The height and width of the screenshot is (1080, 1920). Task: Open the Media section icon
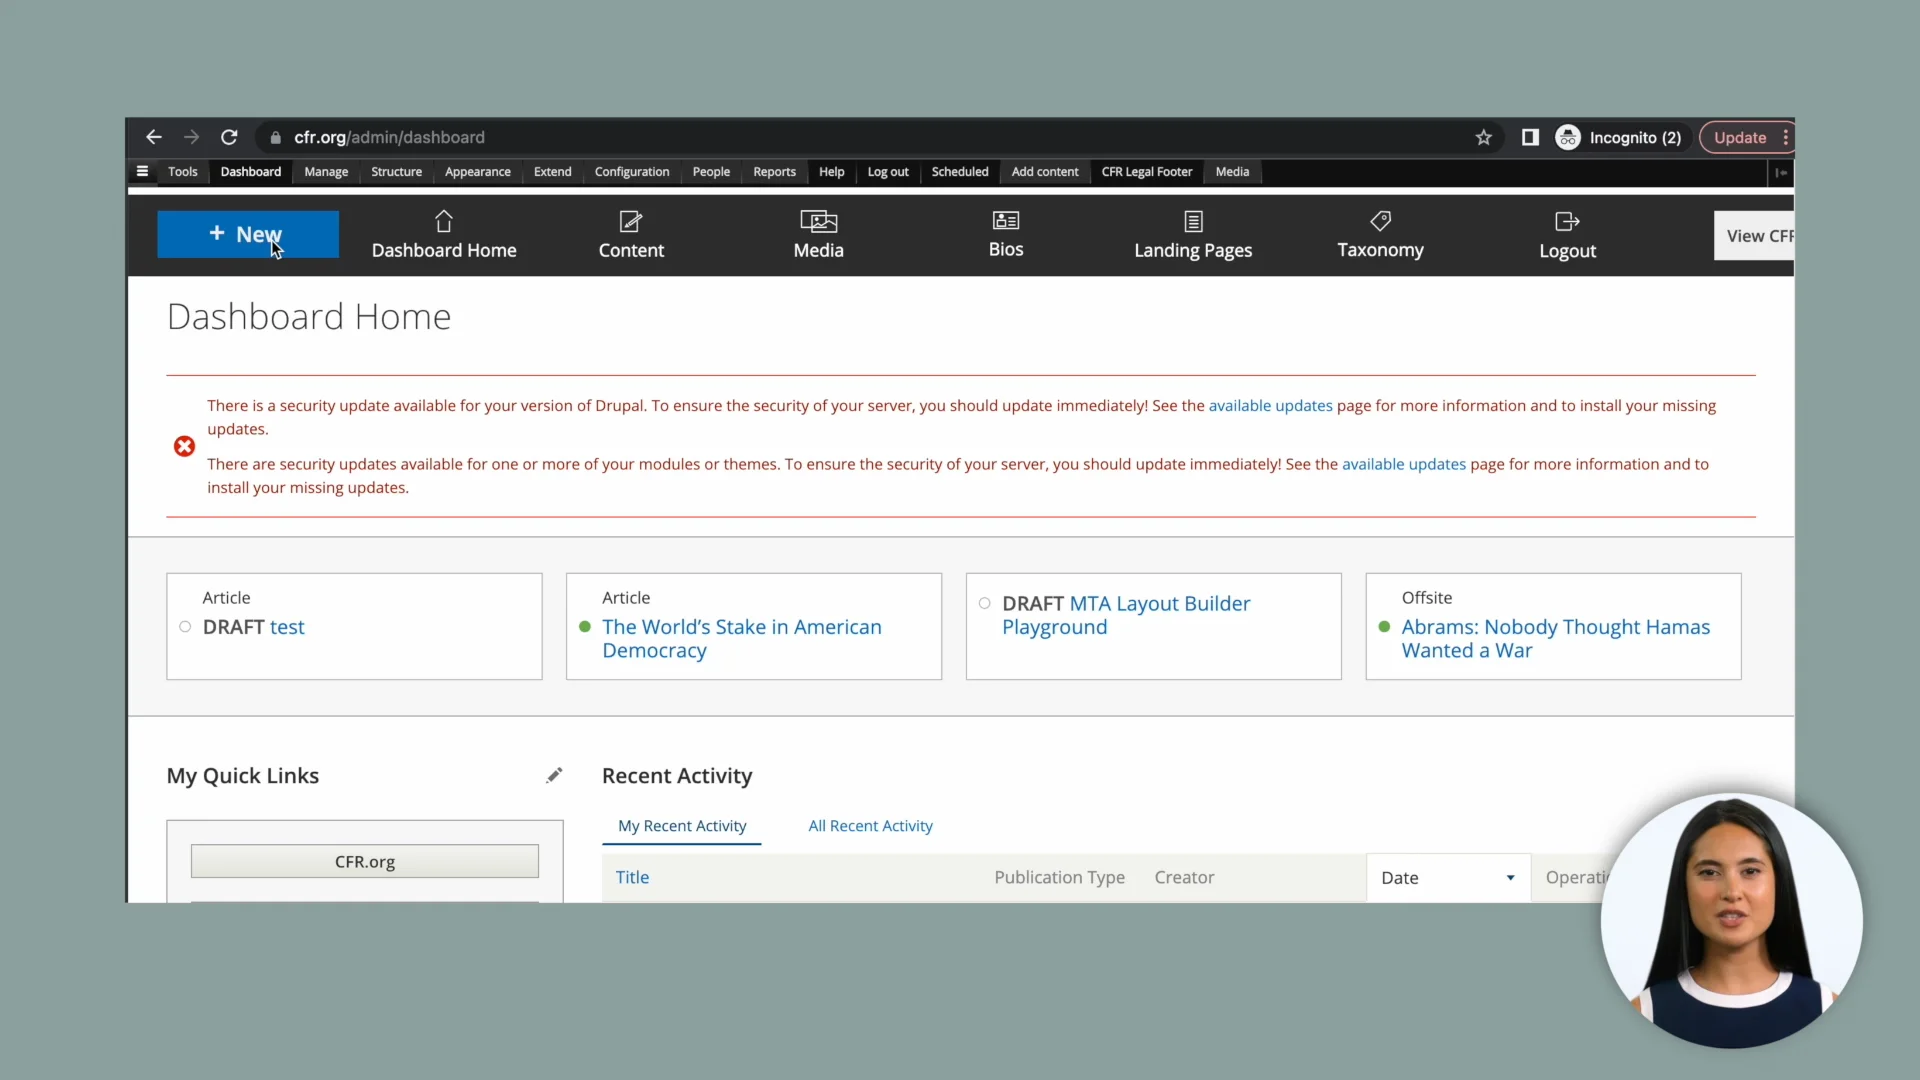(818, 220)
